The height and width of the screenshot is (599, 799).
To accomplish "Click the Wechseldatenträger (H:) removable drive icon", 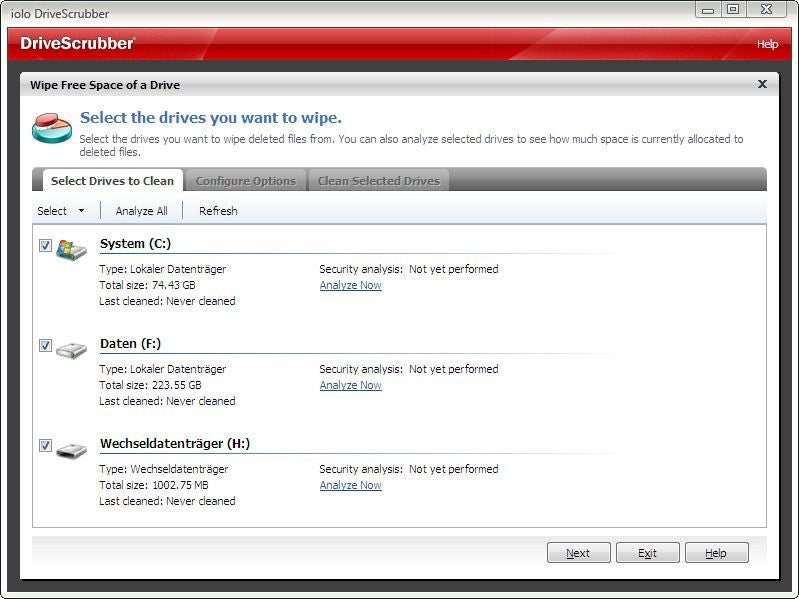I will coord(71,450).
